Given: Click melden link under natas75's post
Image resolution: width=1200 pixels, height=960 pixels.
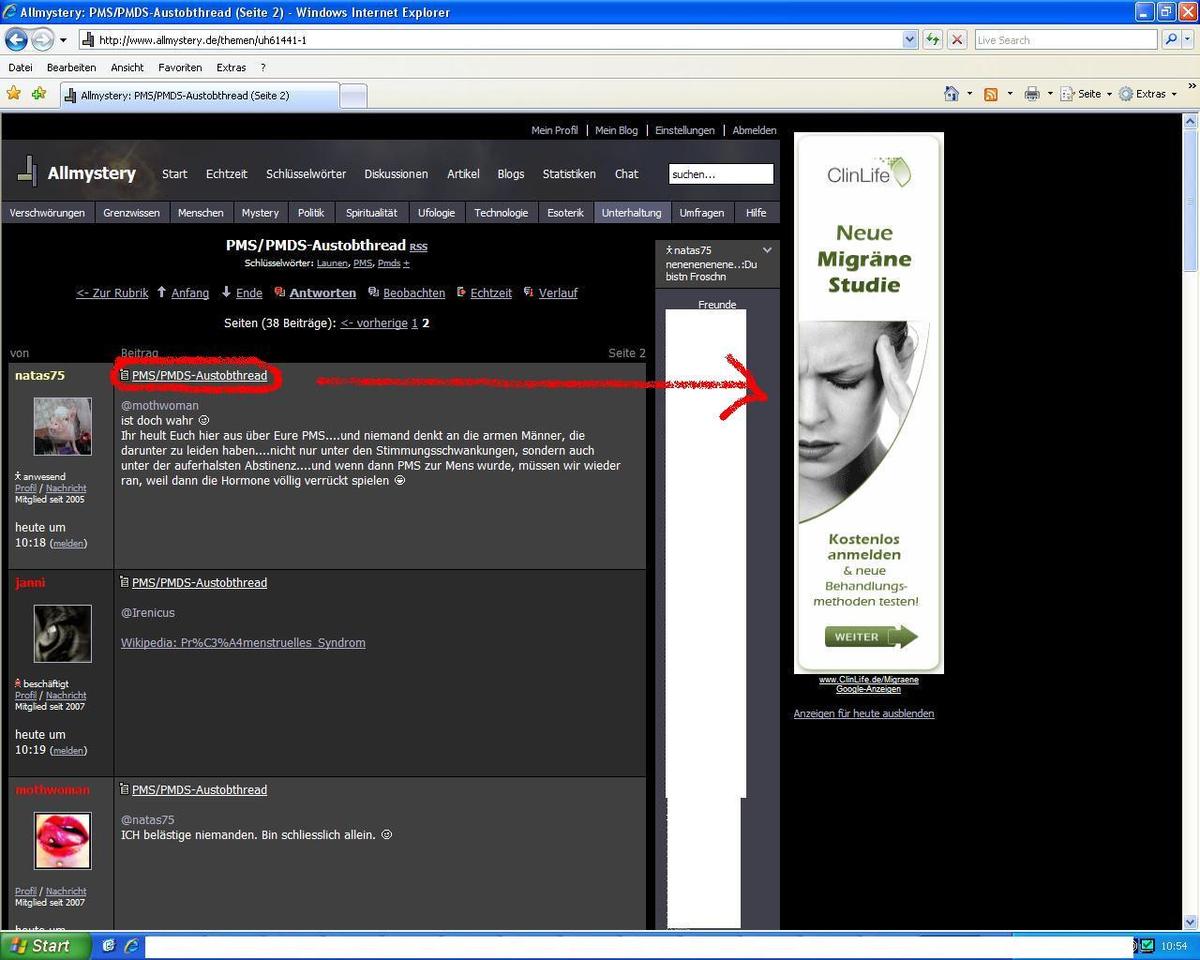Looking at the screenshot, I should (x=68, y=543).
